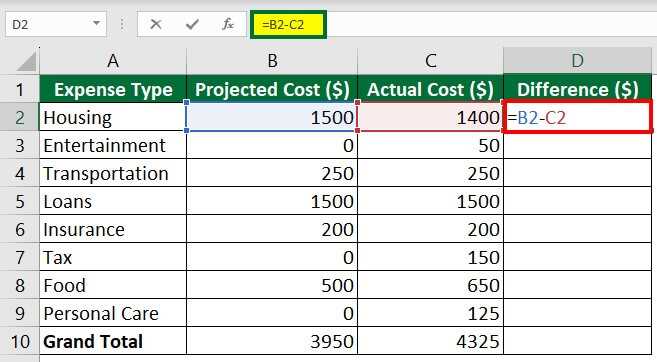Click Tax actual cost 150
The height and width of the screenshot is (362, 657).
click(x=430, y=257)
